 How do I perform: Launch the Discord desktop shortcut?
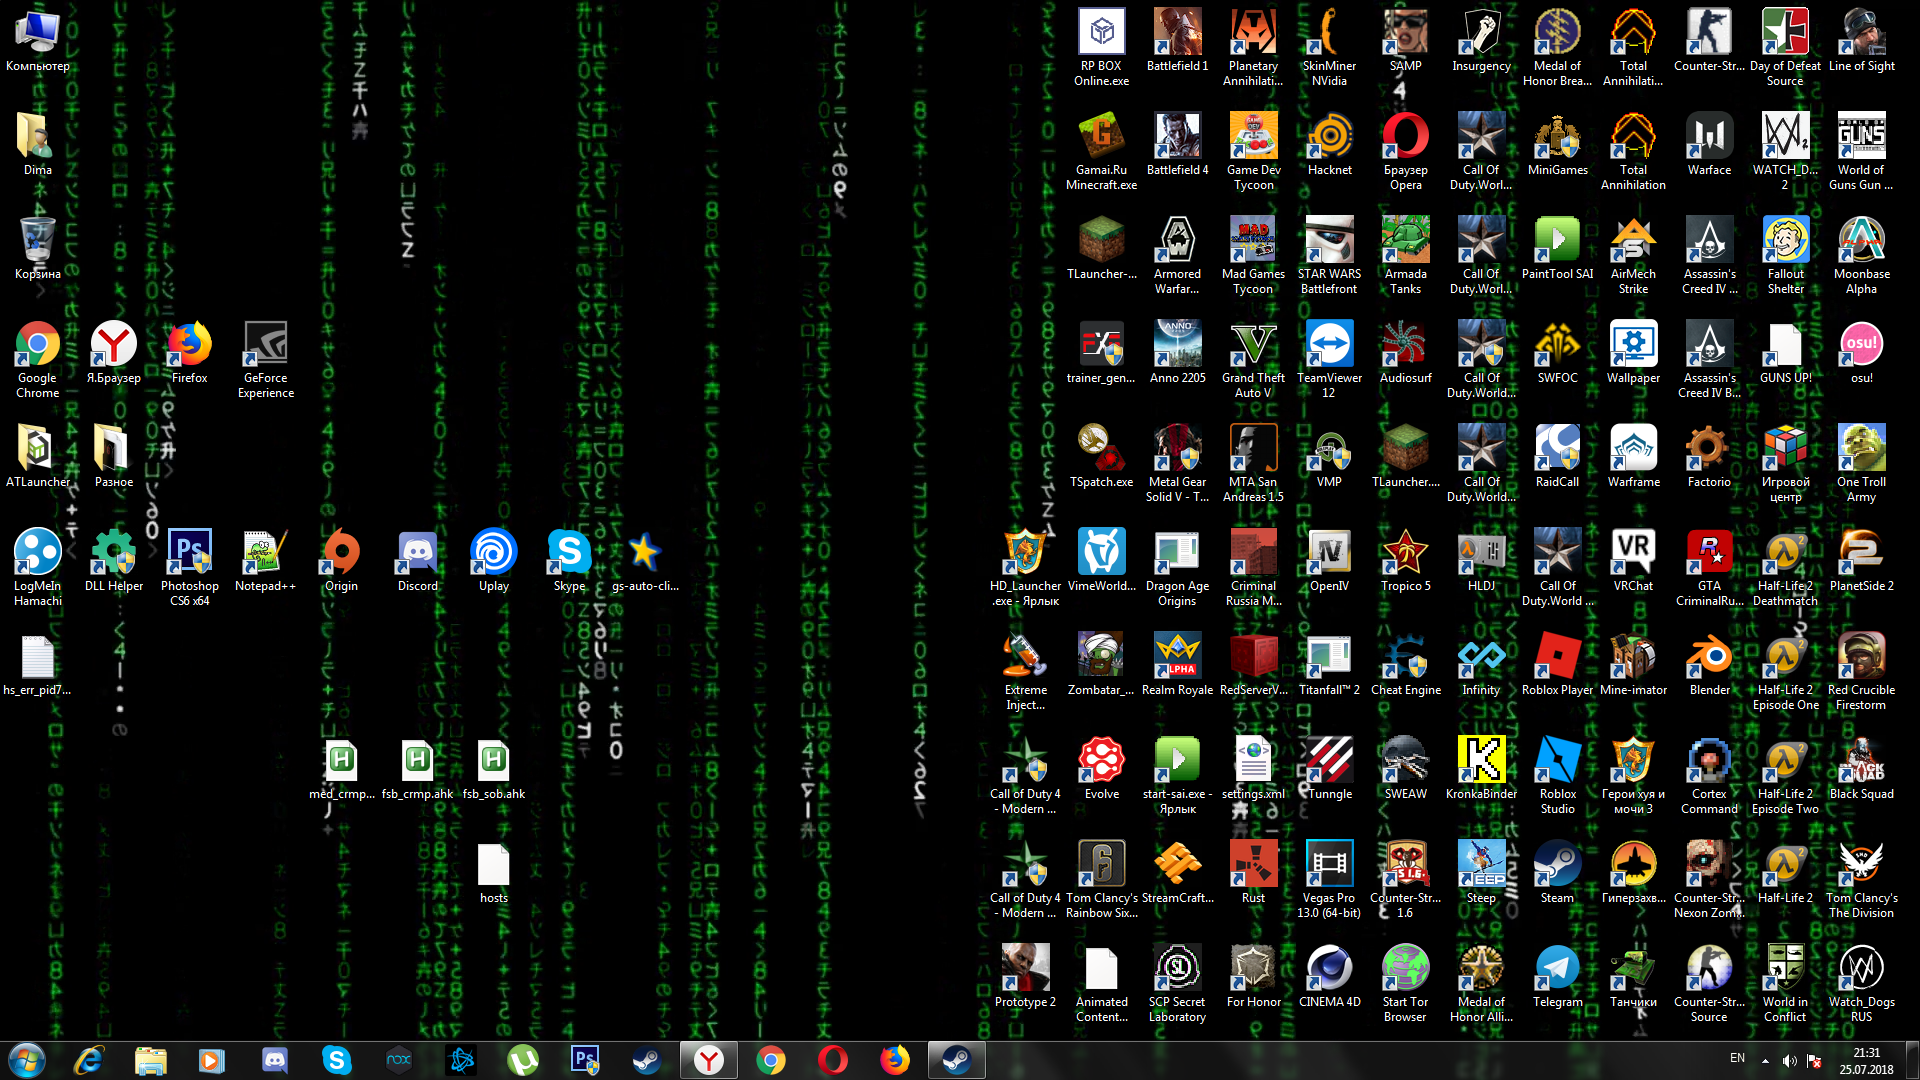[x=418, y=560]
